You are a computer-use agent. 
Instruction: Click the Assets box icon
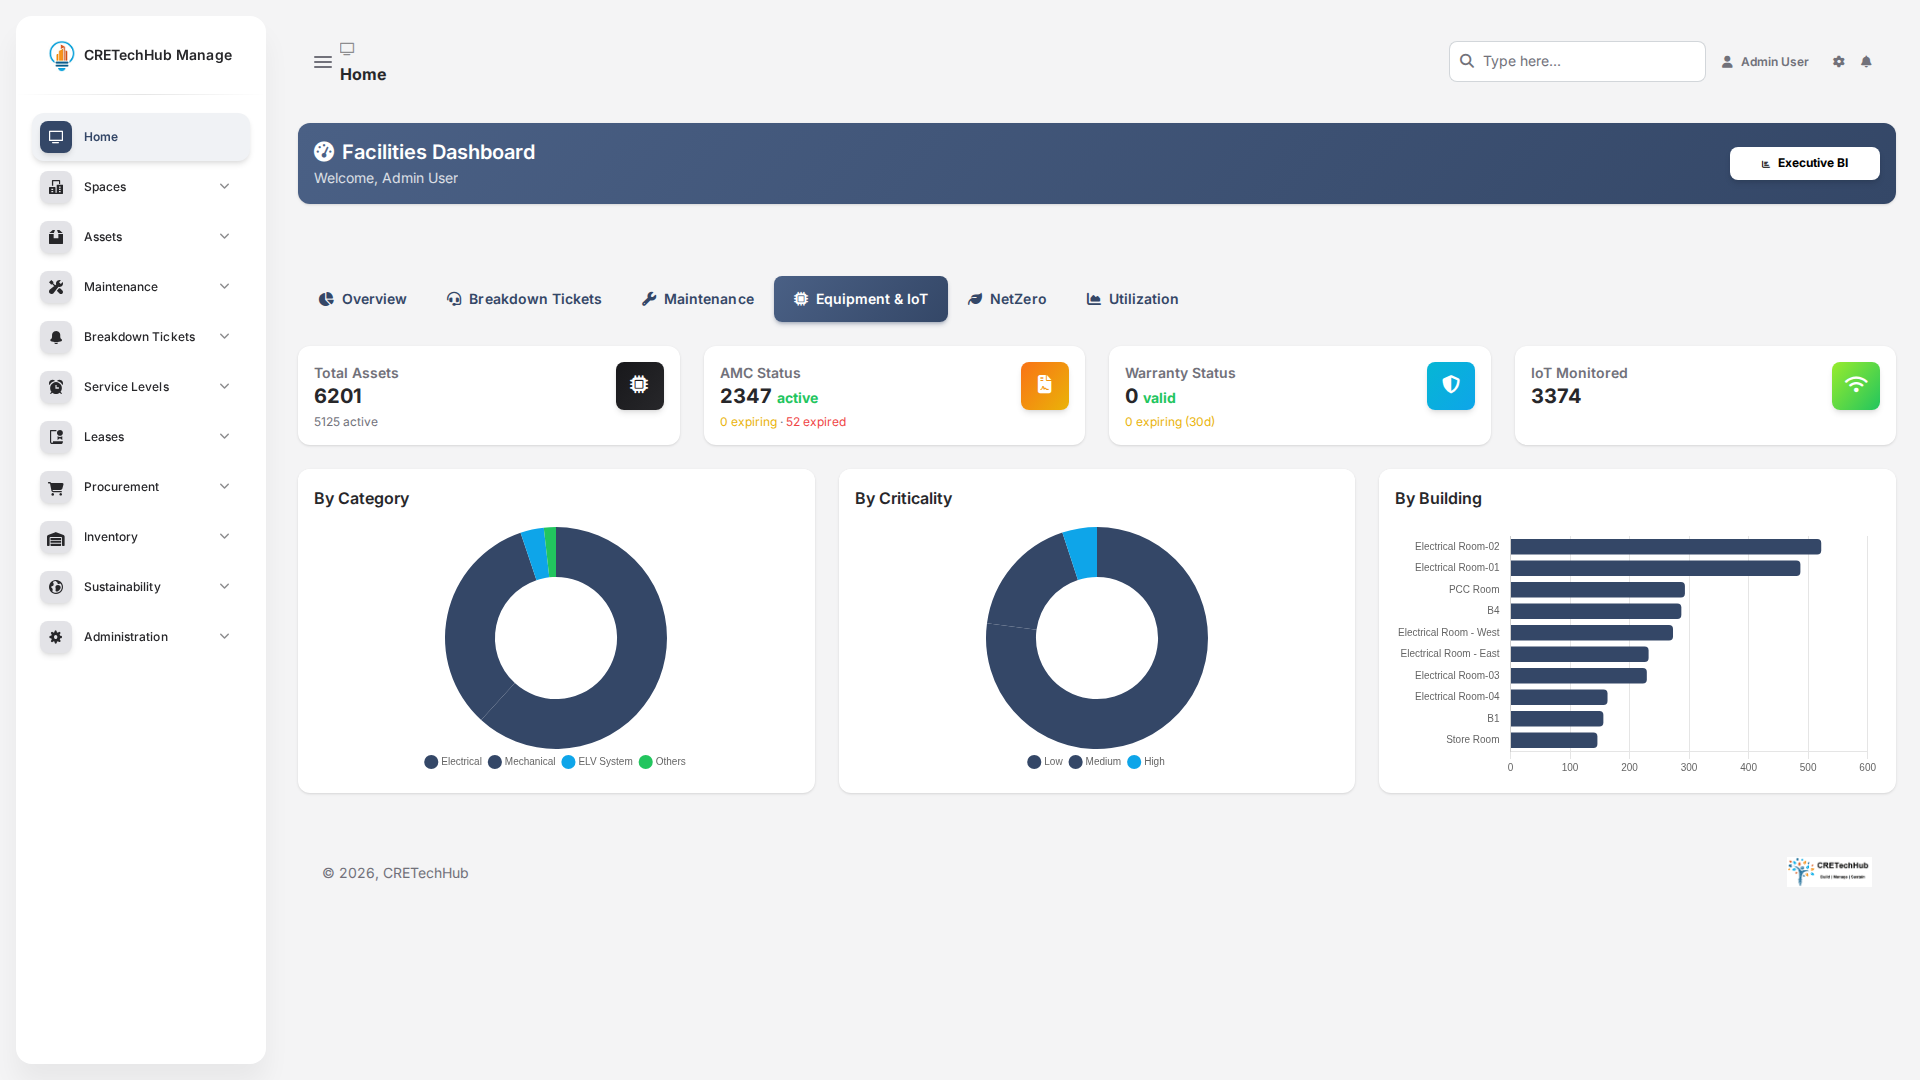point(56,237)
